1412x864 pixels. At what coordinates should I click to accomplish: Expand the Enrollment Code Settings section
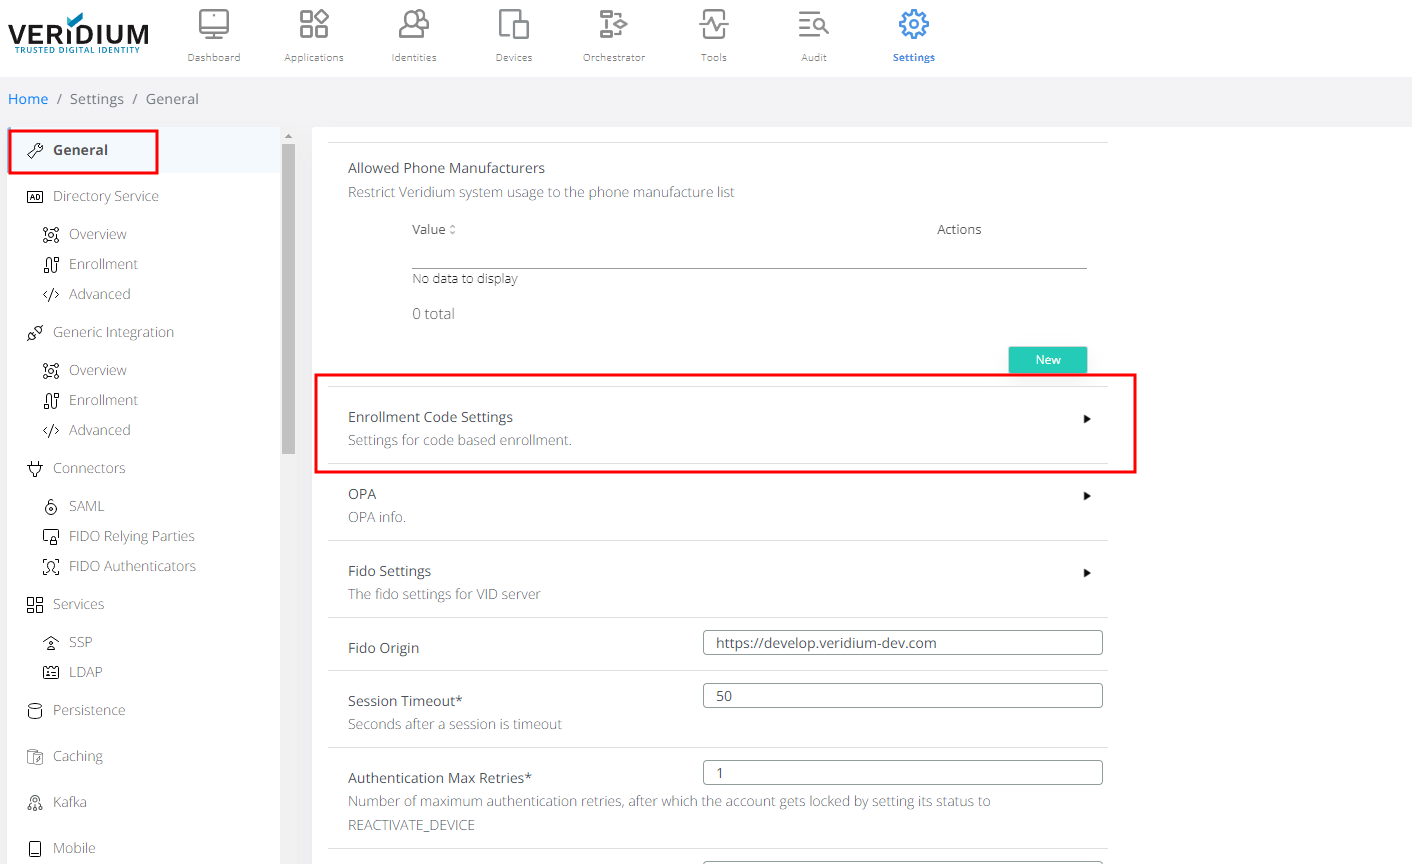coord(1087,419)
